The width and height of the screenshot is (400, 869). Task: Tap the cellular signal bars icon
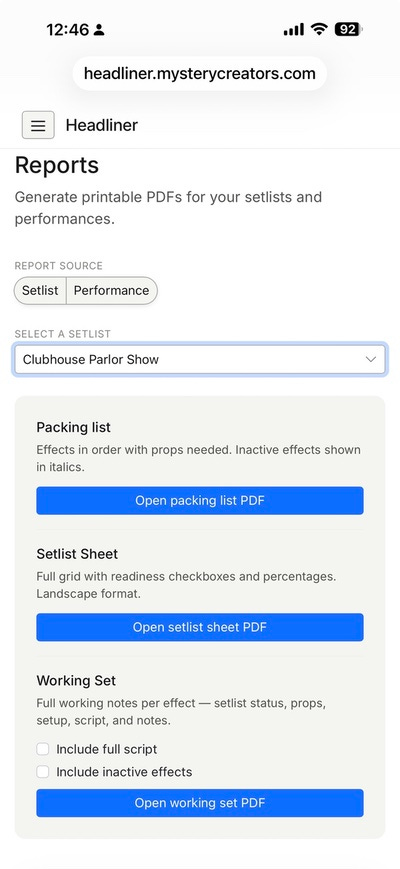click(x=294, y=30)
